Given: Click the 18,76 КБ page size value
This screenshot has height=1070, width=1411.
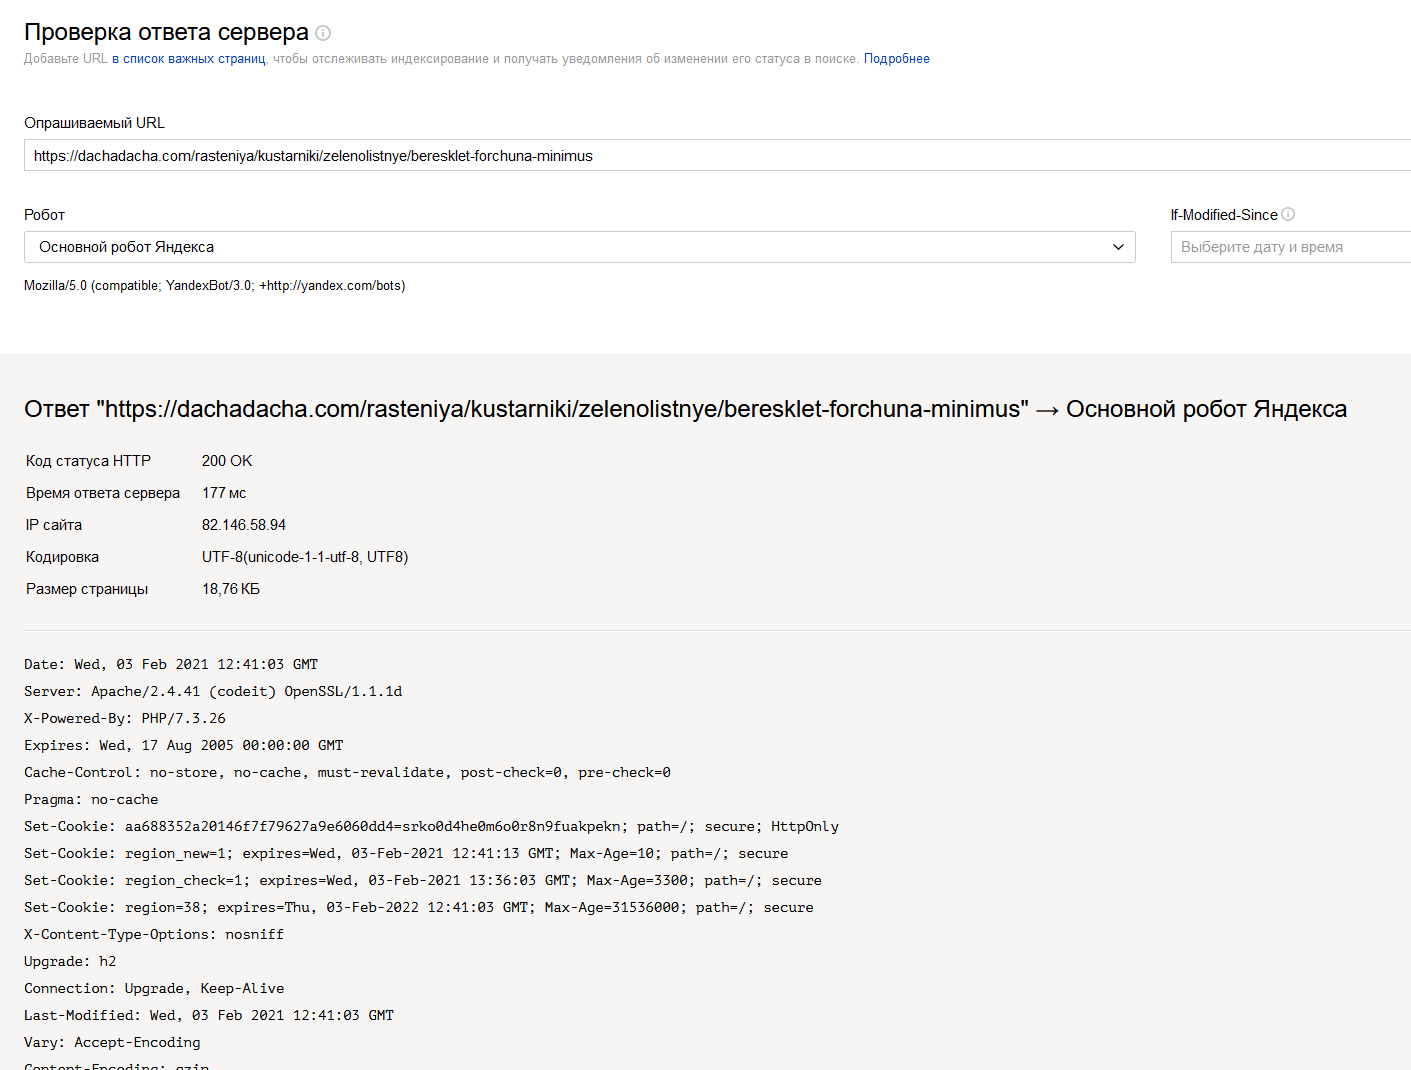Looking at the screenshot, I should (231, 589).
